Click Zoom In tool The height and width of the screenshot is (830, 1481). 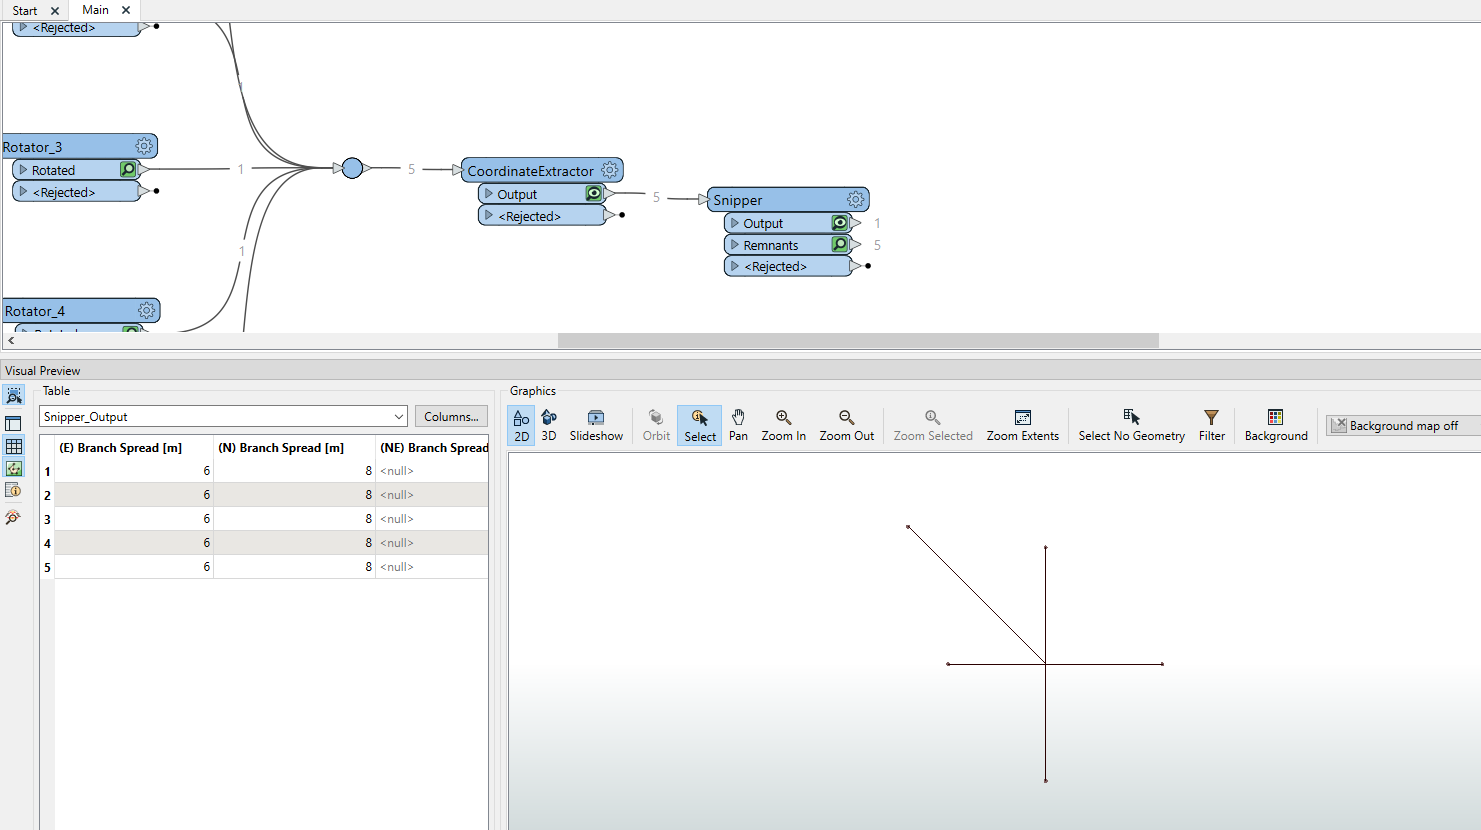(783, 425)
